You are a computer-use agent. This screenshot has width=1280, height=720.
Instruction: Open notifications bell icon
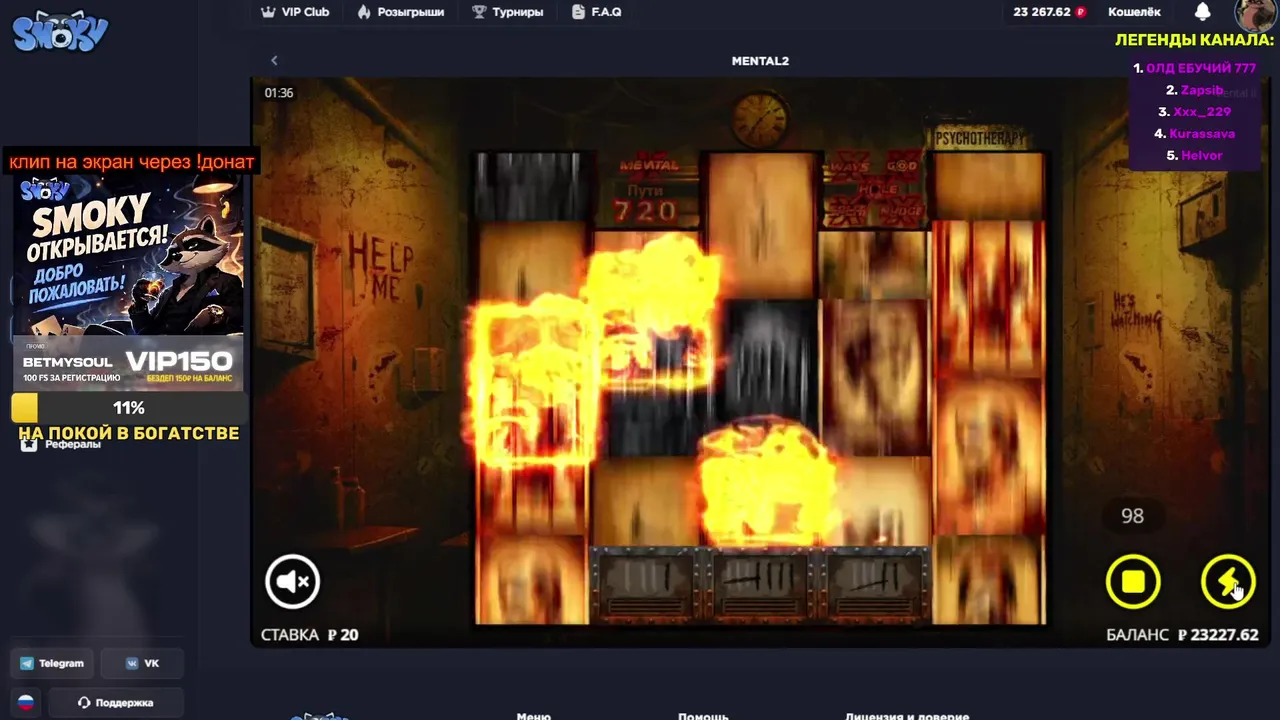click(1203, 12)
